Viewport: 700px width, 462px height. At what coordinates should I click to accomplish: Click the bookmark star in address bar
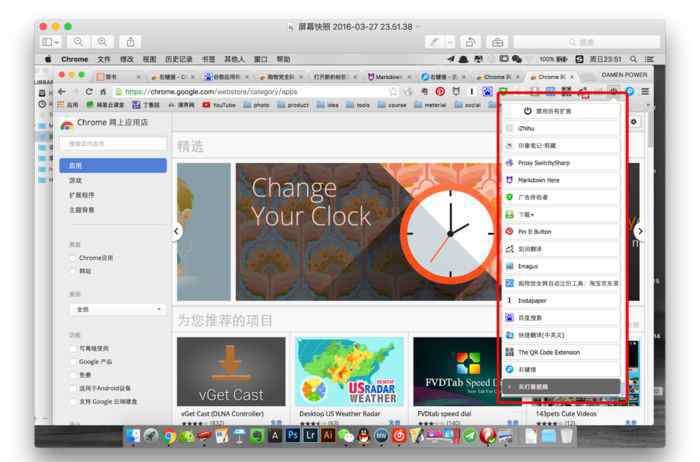393,92
